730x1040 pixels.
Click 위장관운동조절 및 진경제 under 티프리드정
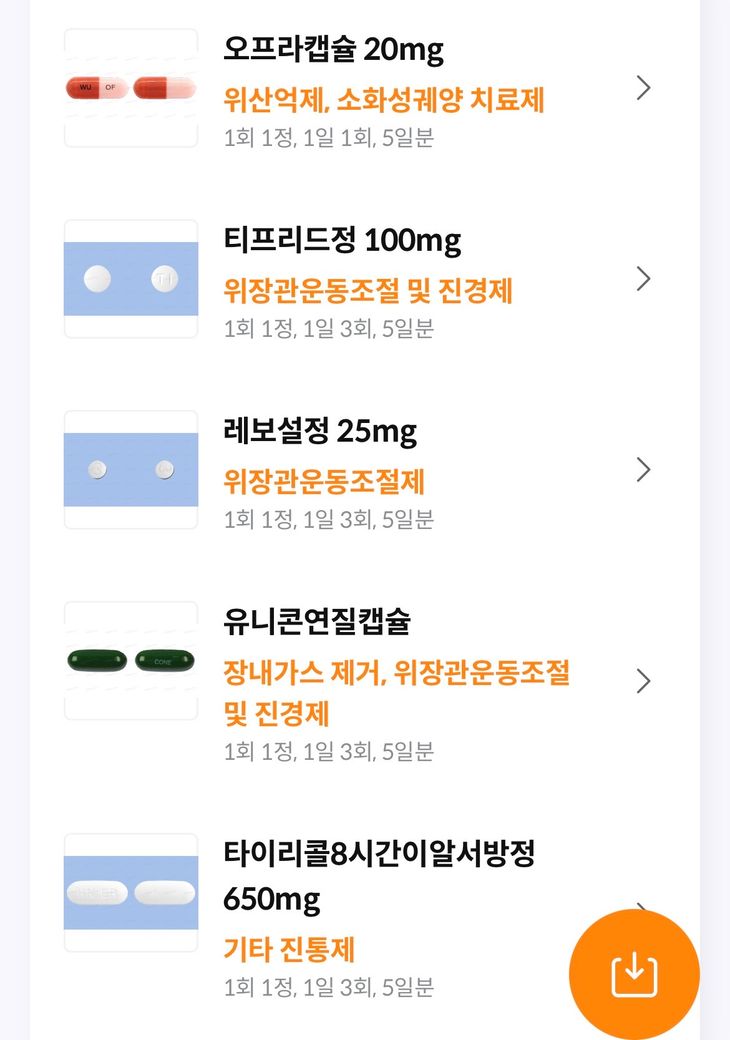coord(368,290)
